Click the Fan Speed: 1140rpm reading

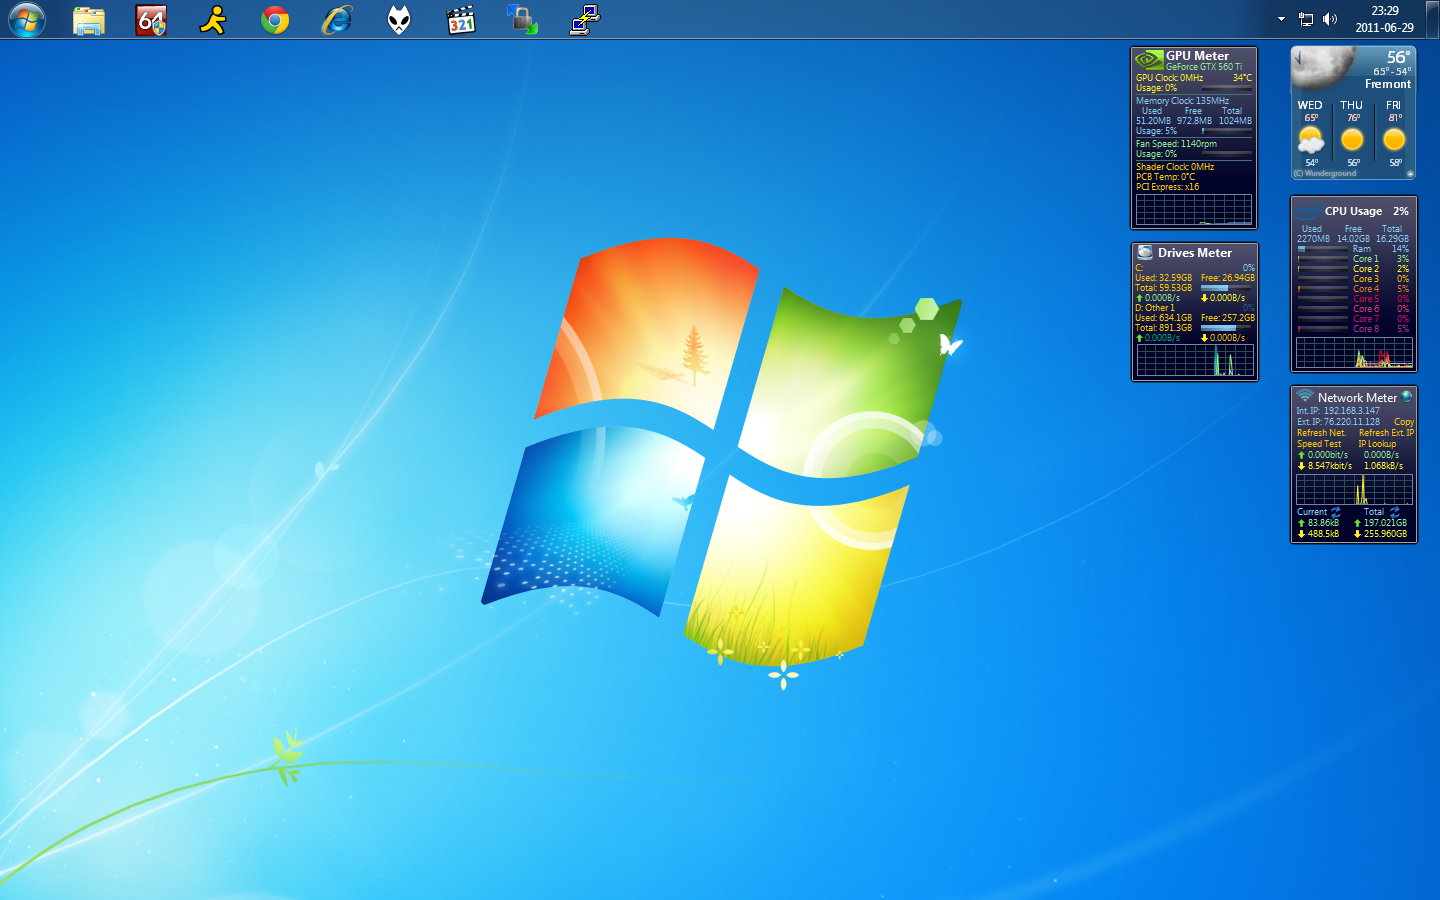(1176, 144)
